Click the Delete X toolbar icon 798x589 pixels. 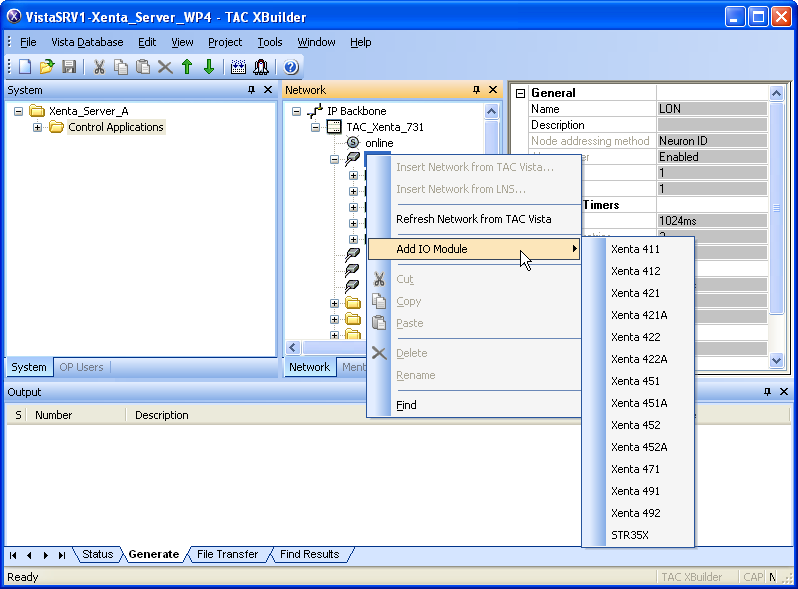click(165, 67)
